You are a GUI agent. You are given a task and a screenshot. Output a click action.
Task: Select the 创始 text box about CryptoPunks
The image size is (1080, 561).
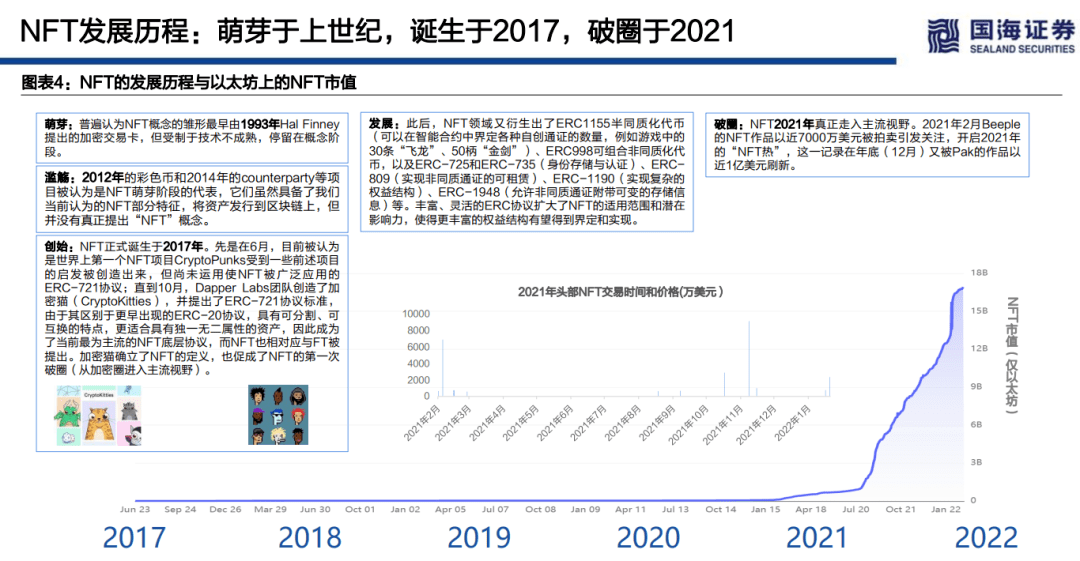(x=192, y=343)
